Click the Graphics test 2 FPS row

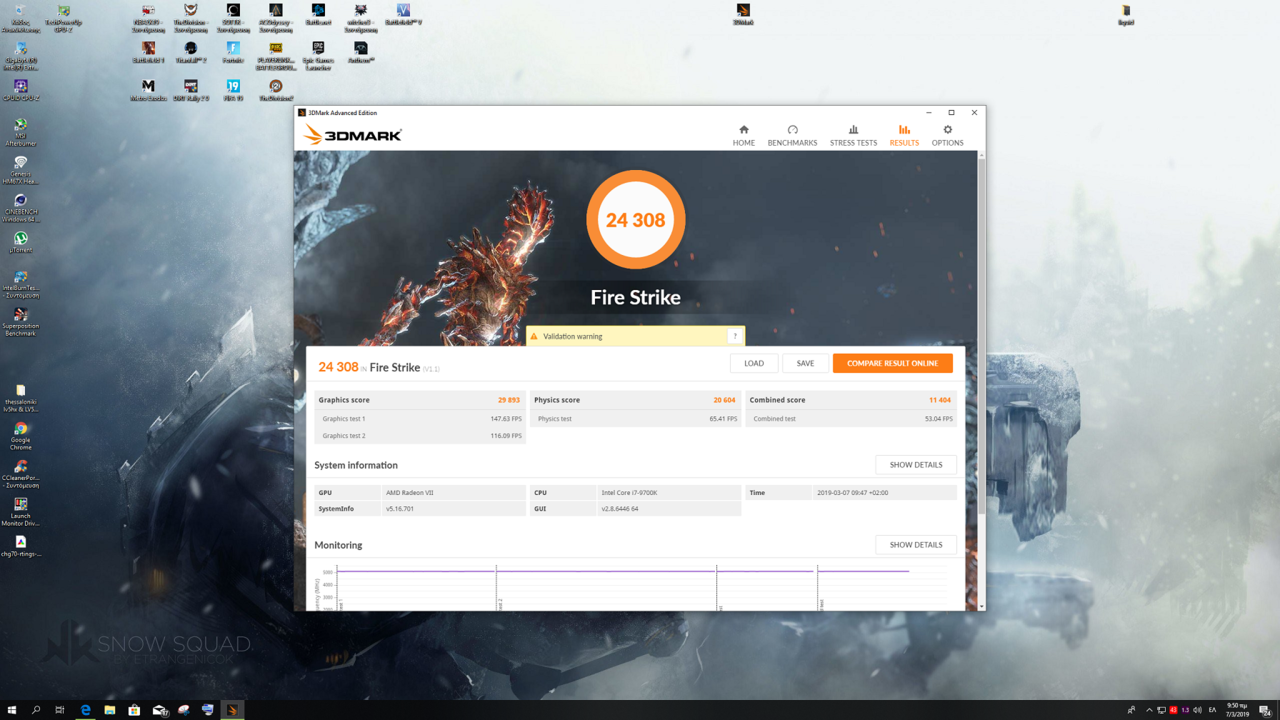click(420, 436)
